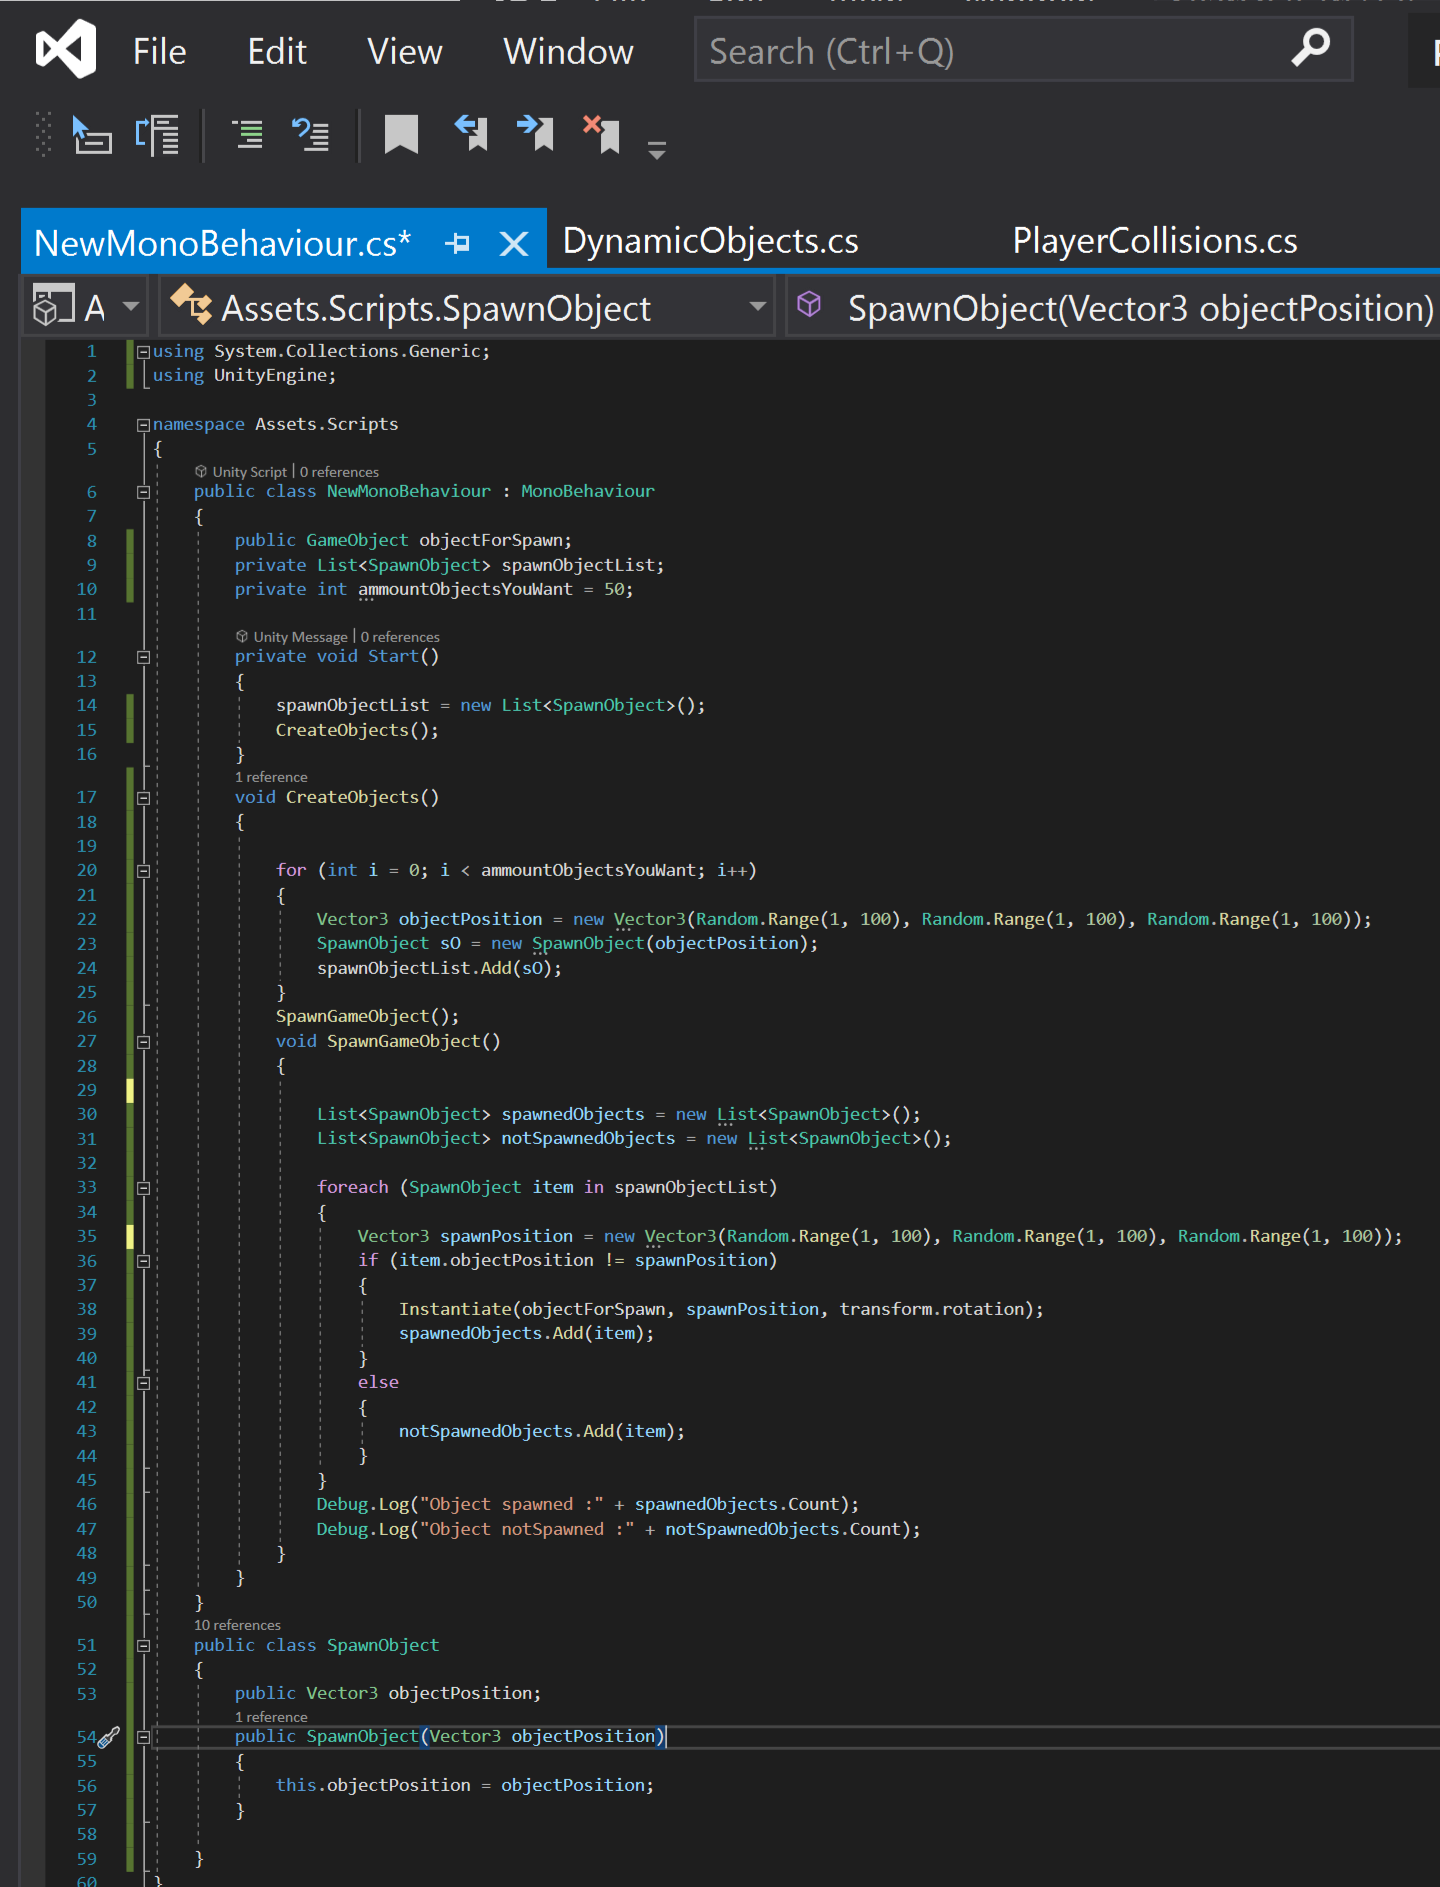This screenshot has height=1887, width=1440.
Task: Click the '10 references' CodeLens link
Action: (x=237, y=1625)
